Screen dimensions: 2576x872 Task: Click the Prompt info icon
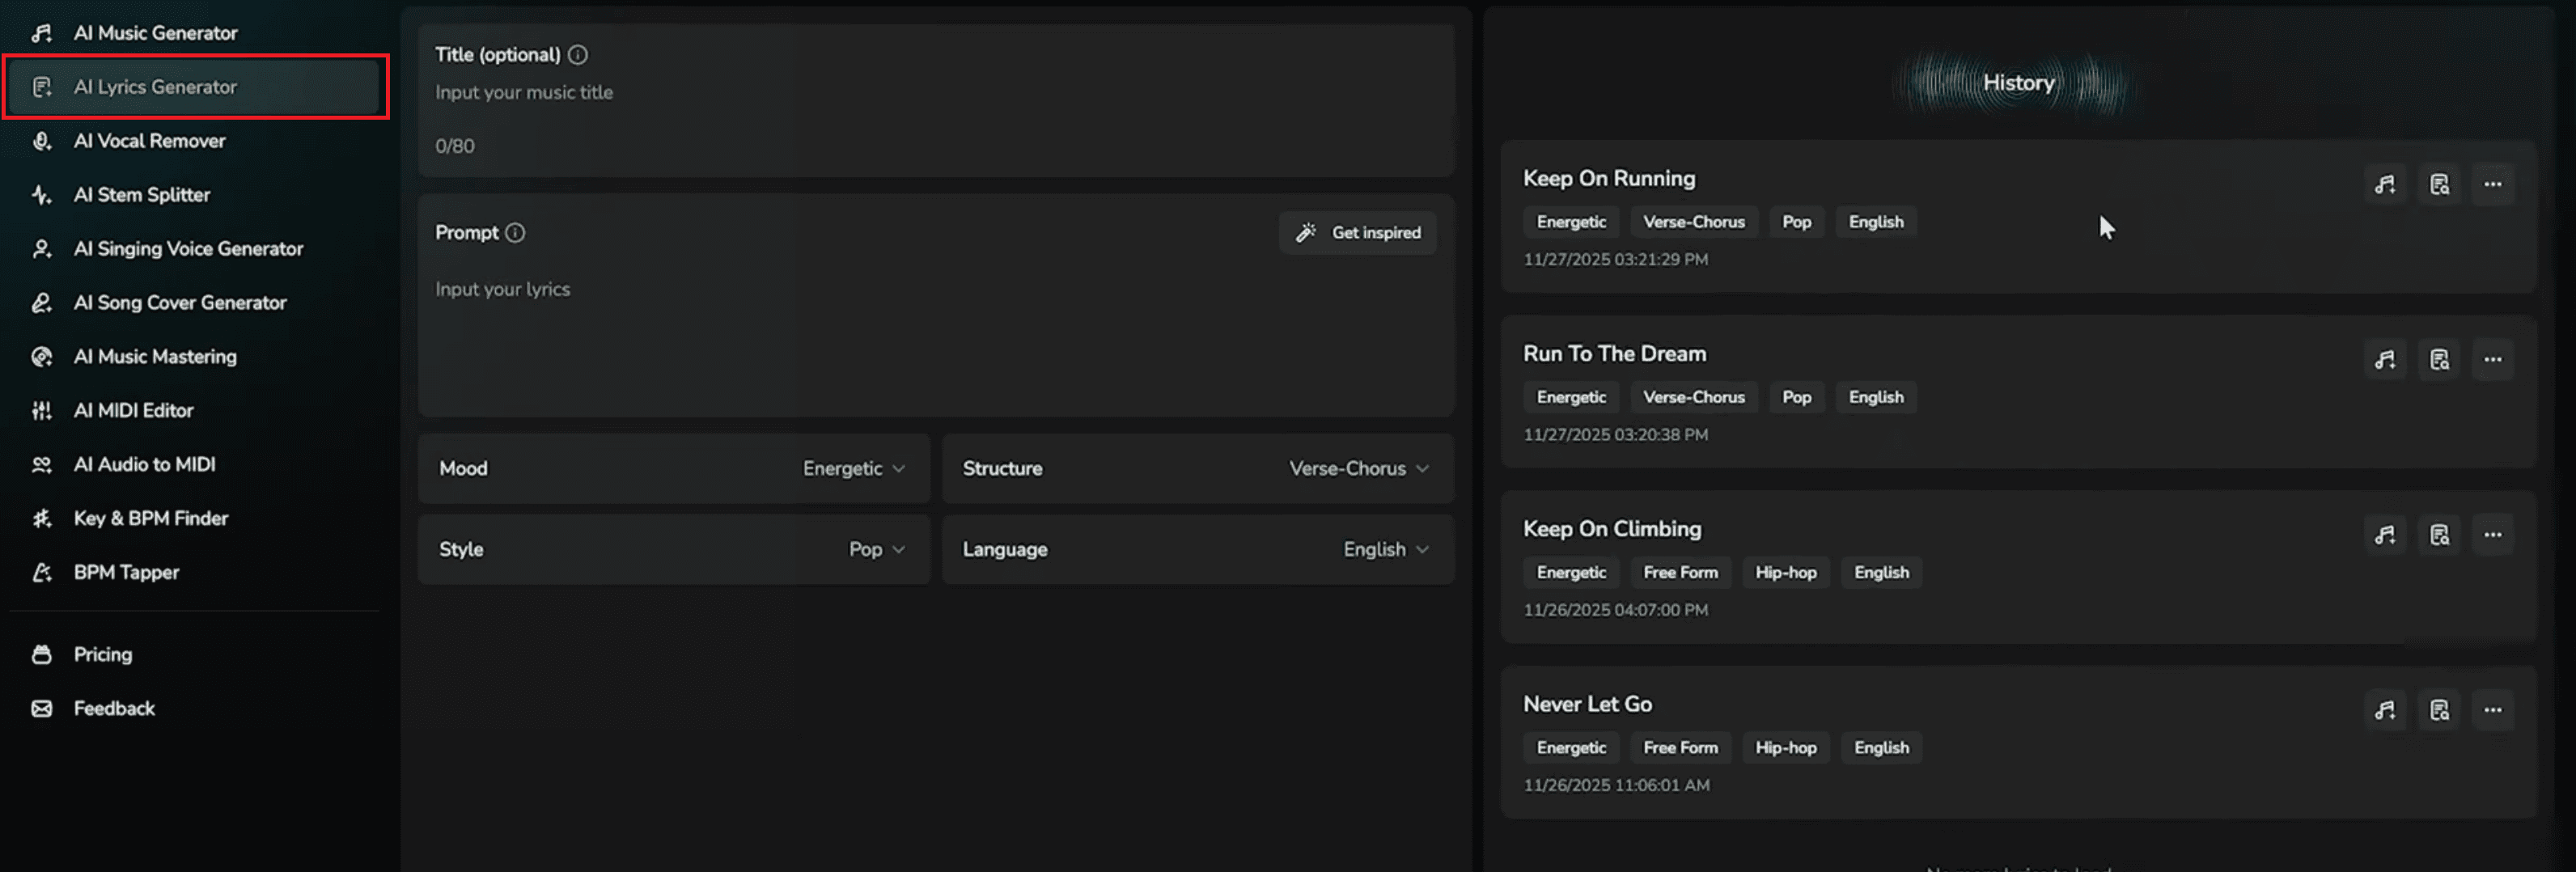tap(515, 232)
